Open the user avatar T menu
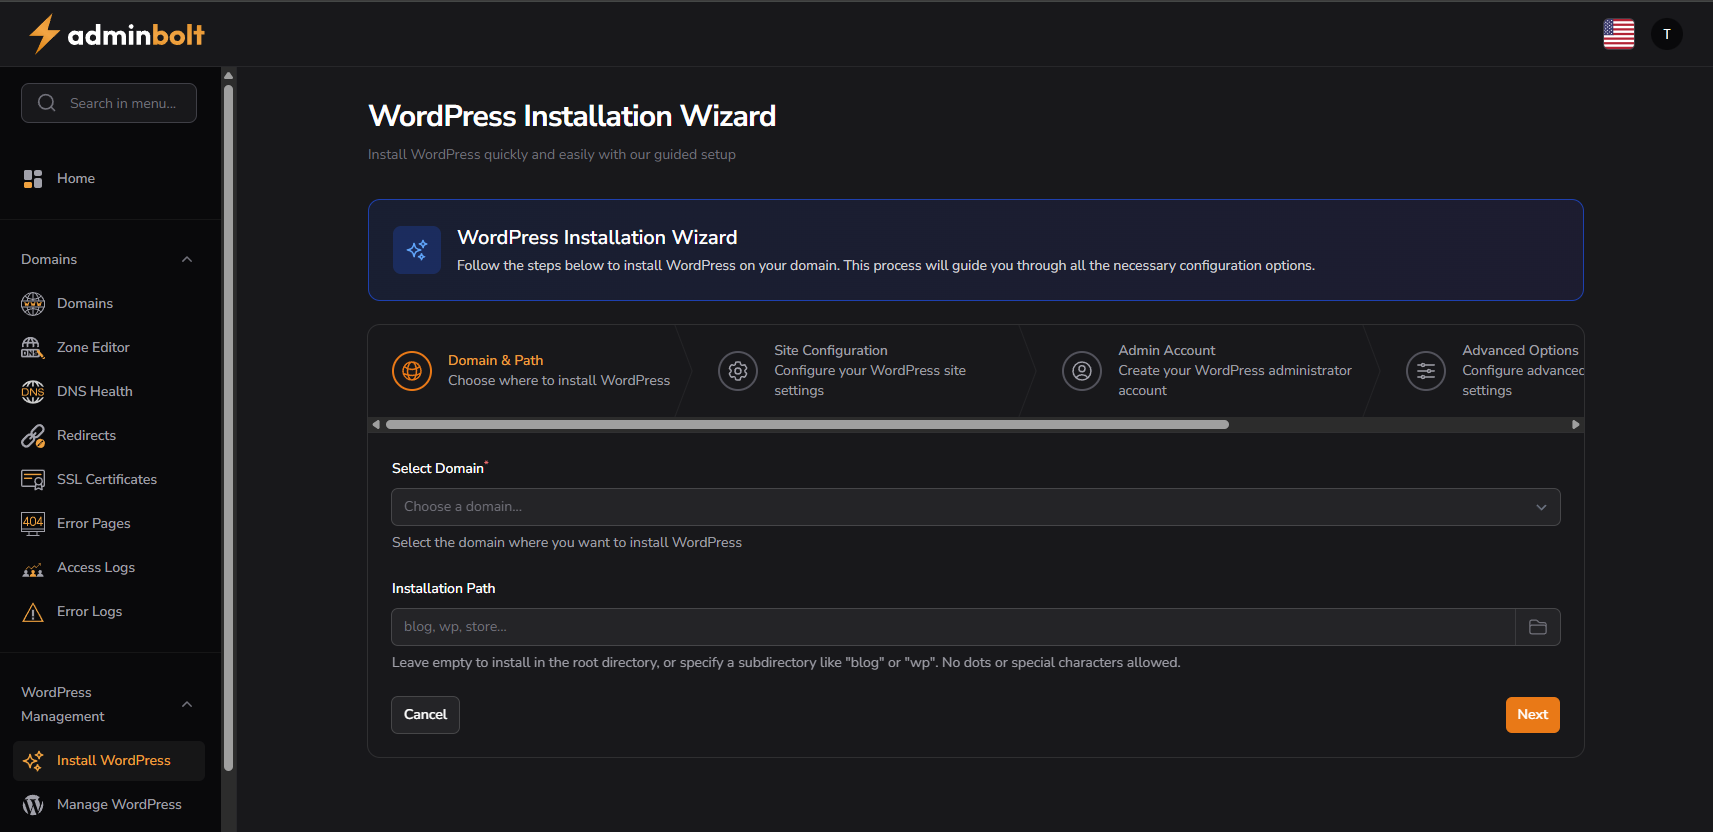Screen dimensions: 1713x832 pos(1667,34)
